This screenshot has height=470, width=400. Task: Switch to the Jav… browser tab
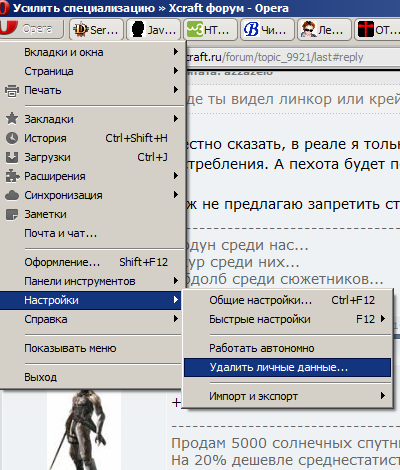[153, 30]
